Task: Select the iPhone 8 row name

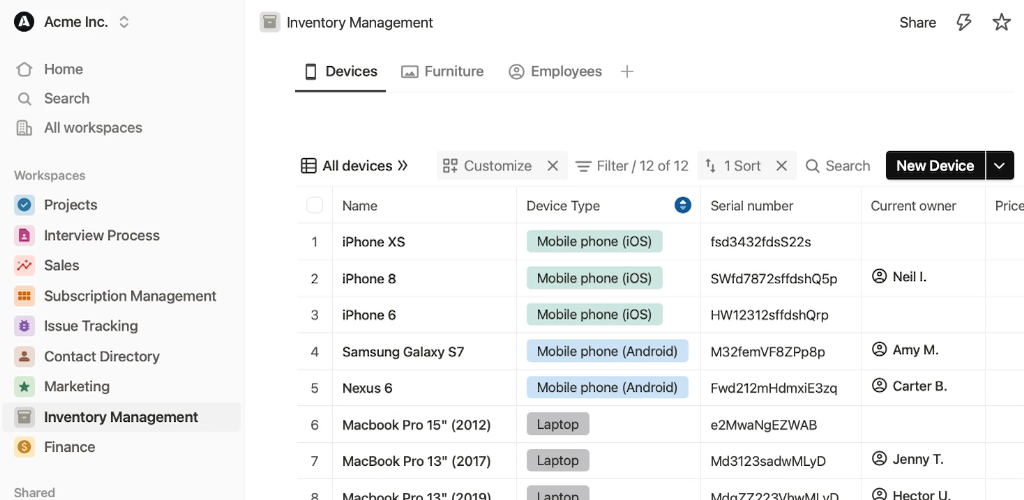Action: tap(369, 279)
